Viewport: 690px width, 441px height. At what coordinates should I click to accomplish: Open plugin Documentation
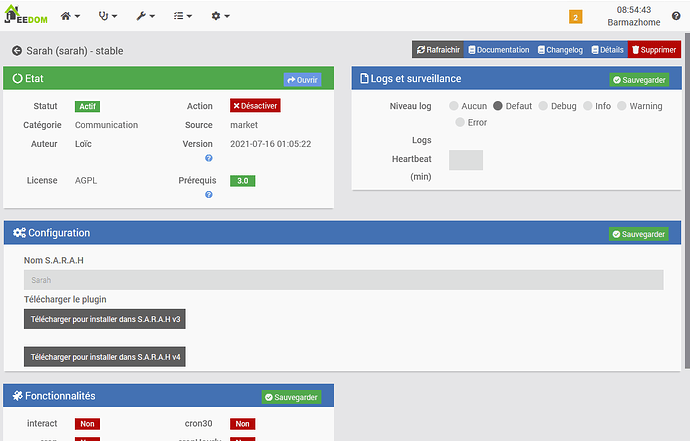(x=499, y=50)
